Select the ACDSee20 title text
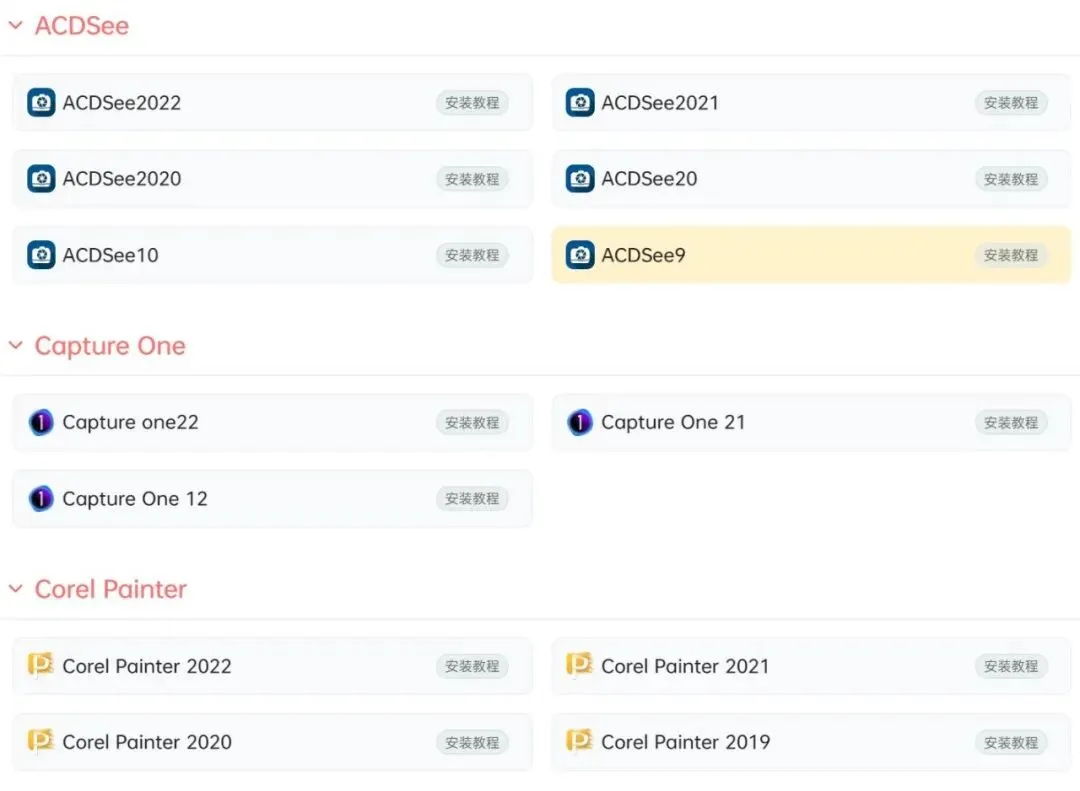The image size is (1080, 791). [x=650, y=179]
